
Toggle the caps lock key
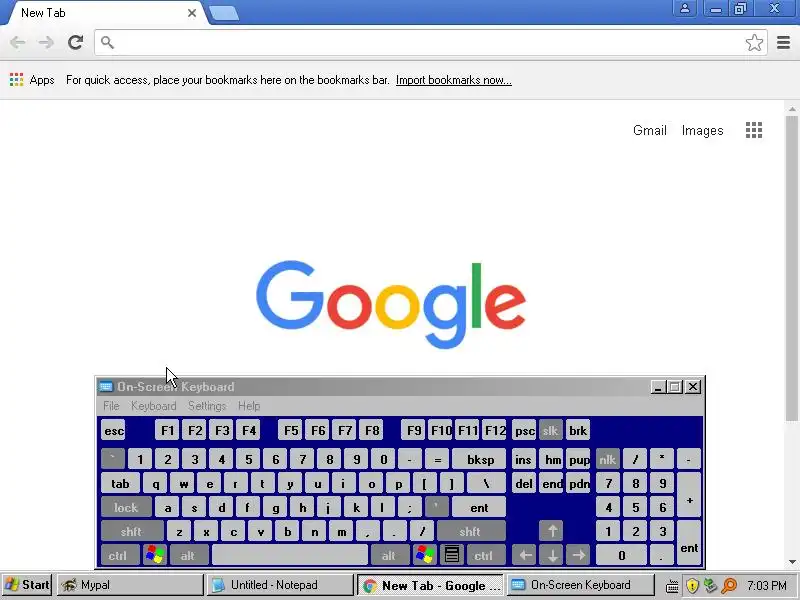[126, 508]
